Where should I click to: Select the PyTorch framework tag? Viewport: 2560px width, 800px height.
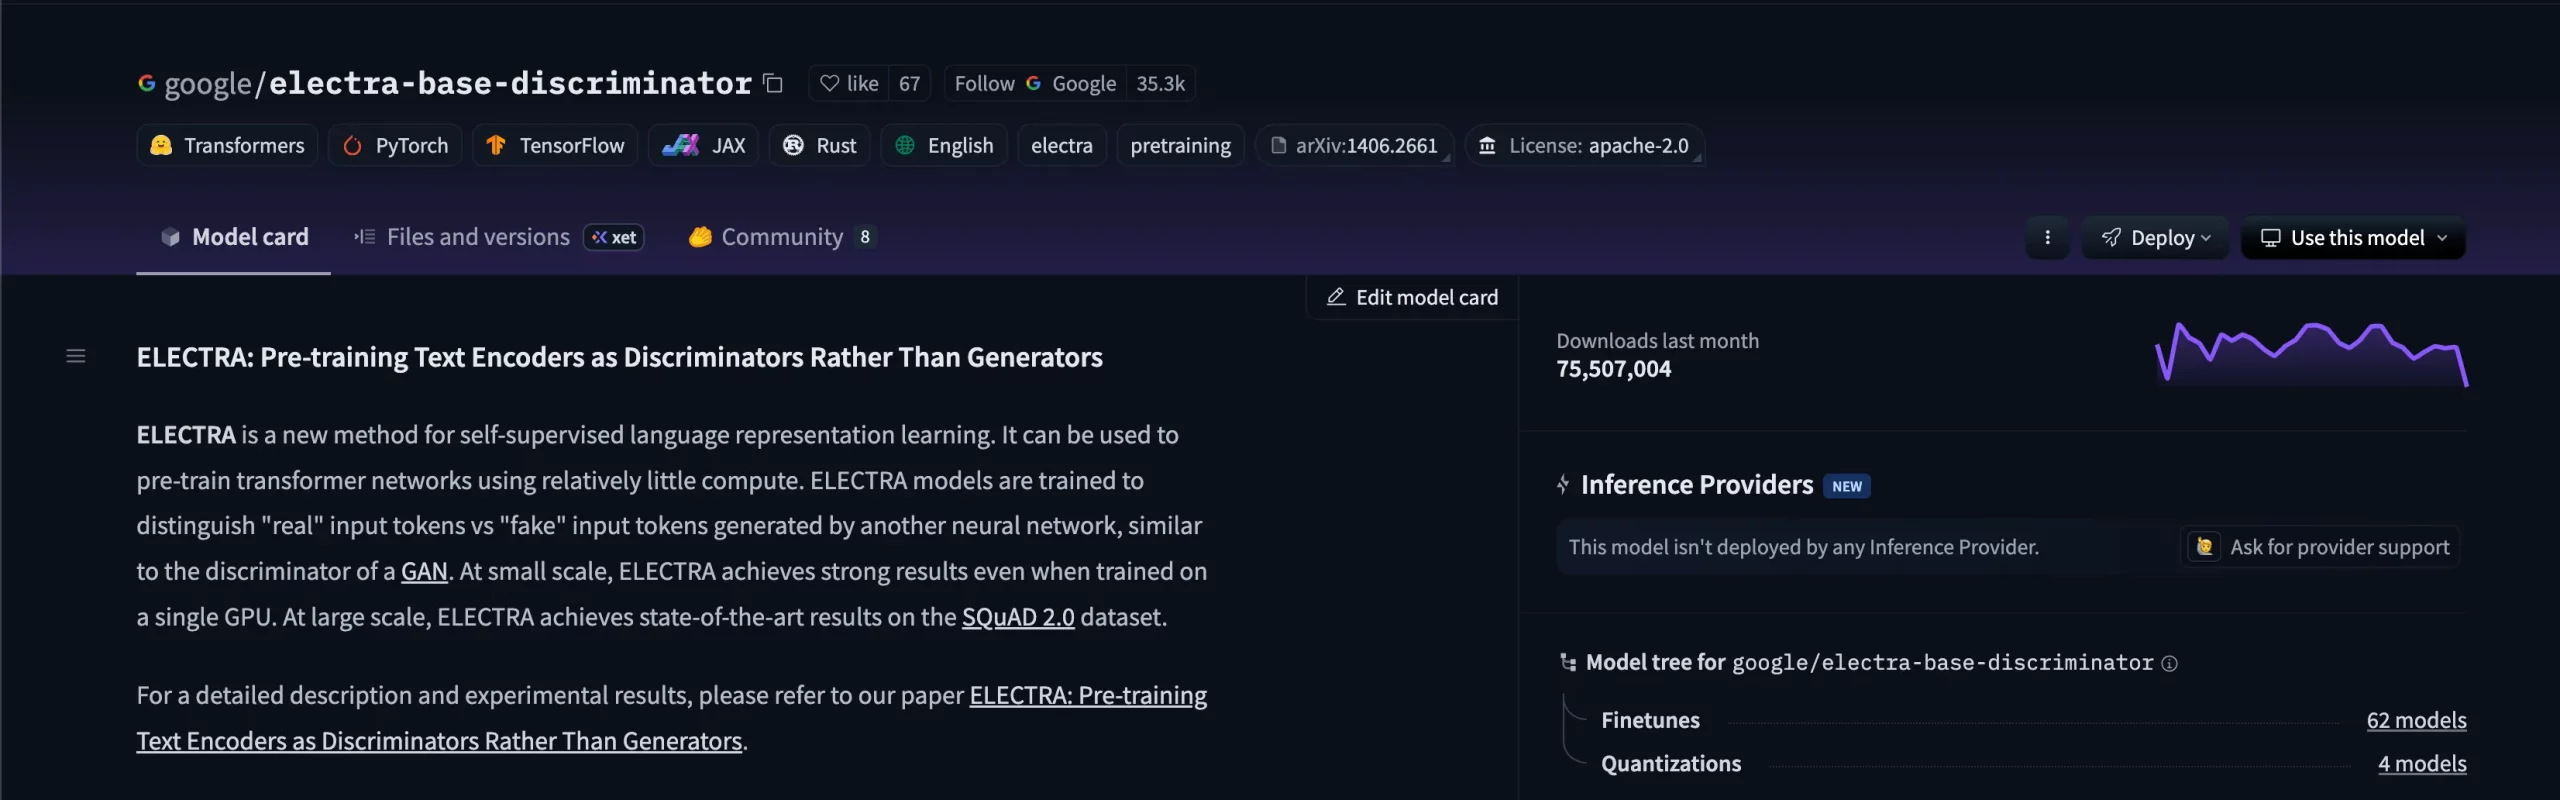click(396, 146)
